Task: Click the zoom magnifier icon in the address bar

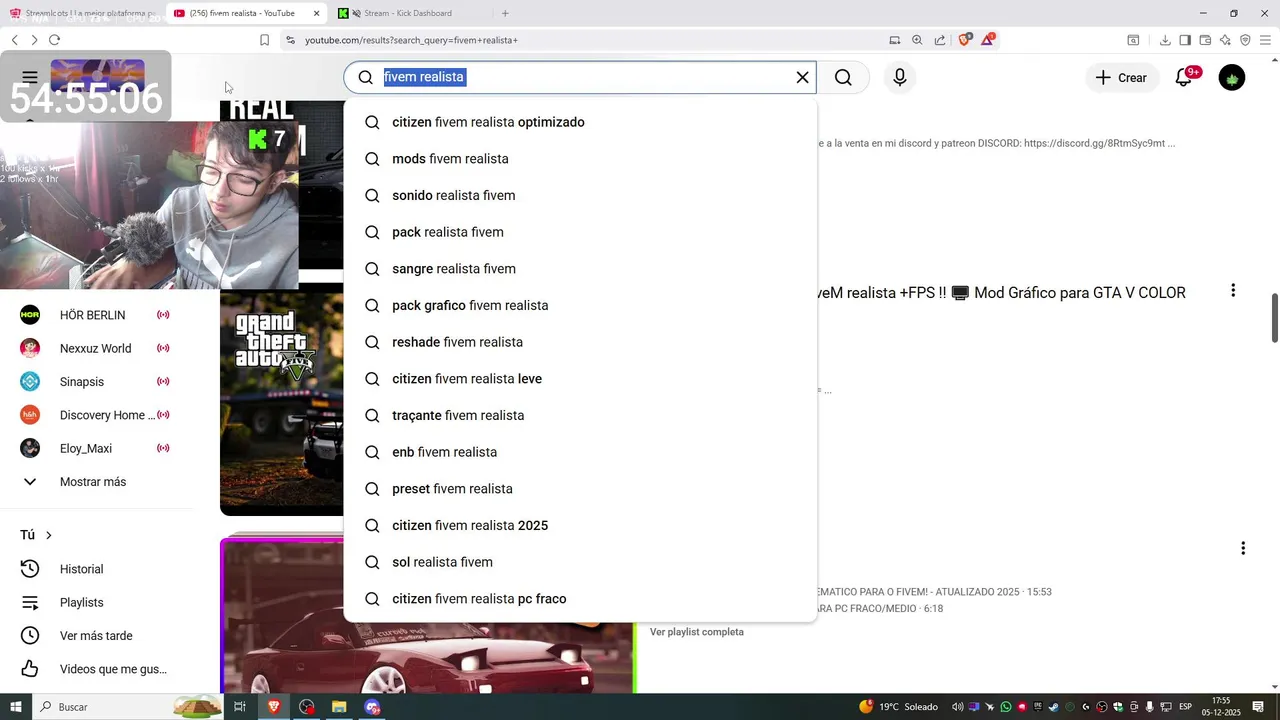Action: 917,40
